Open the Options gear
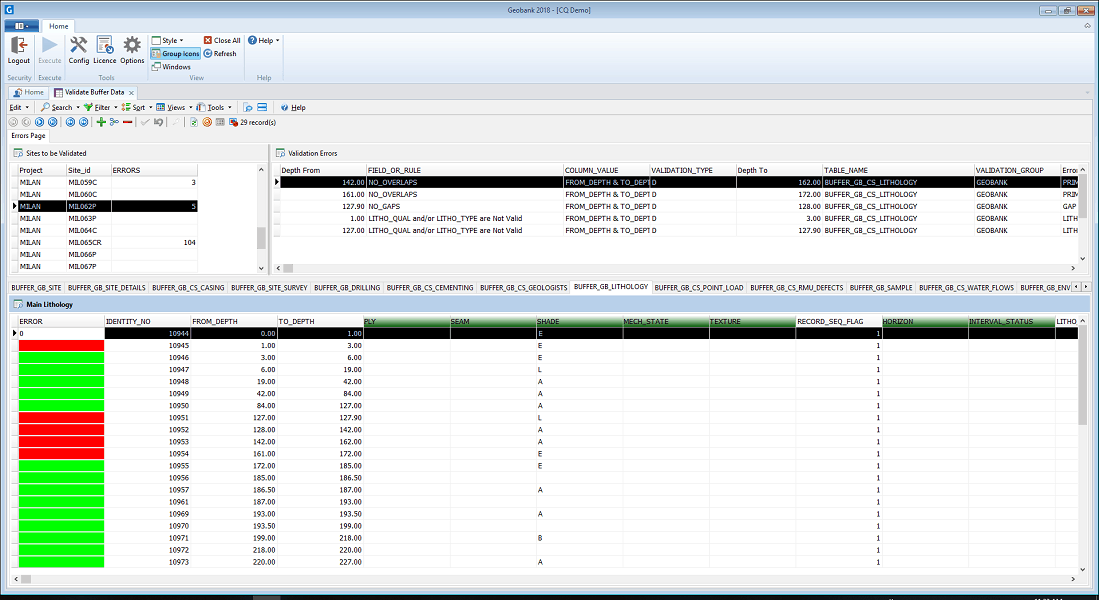 click(x=133, y=48)
